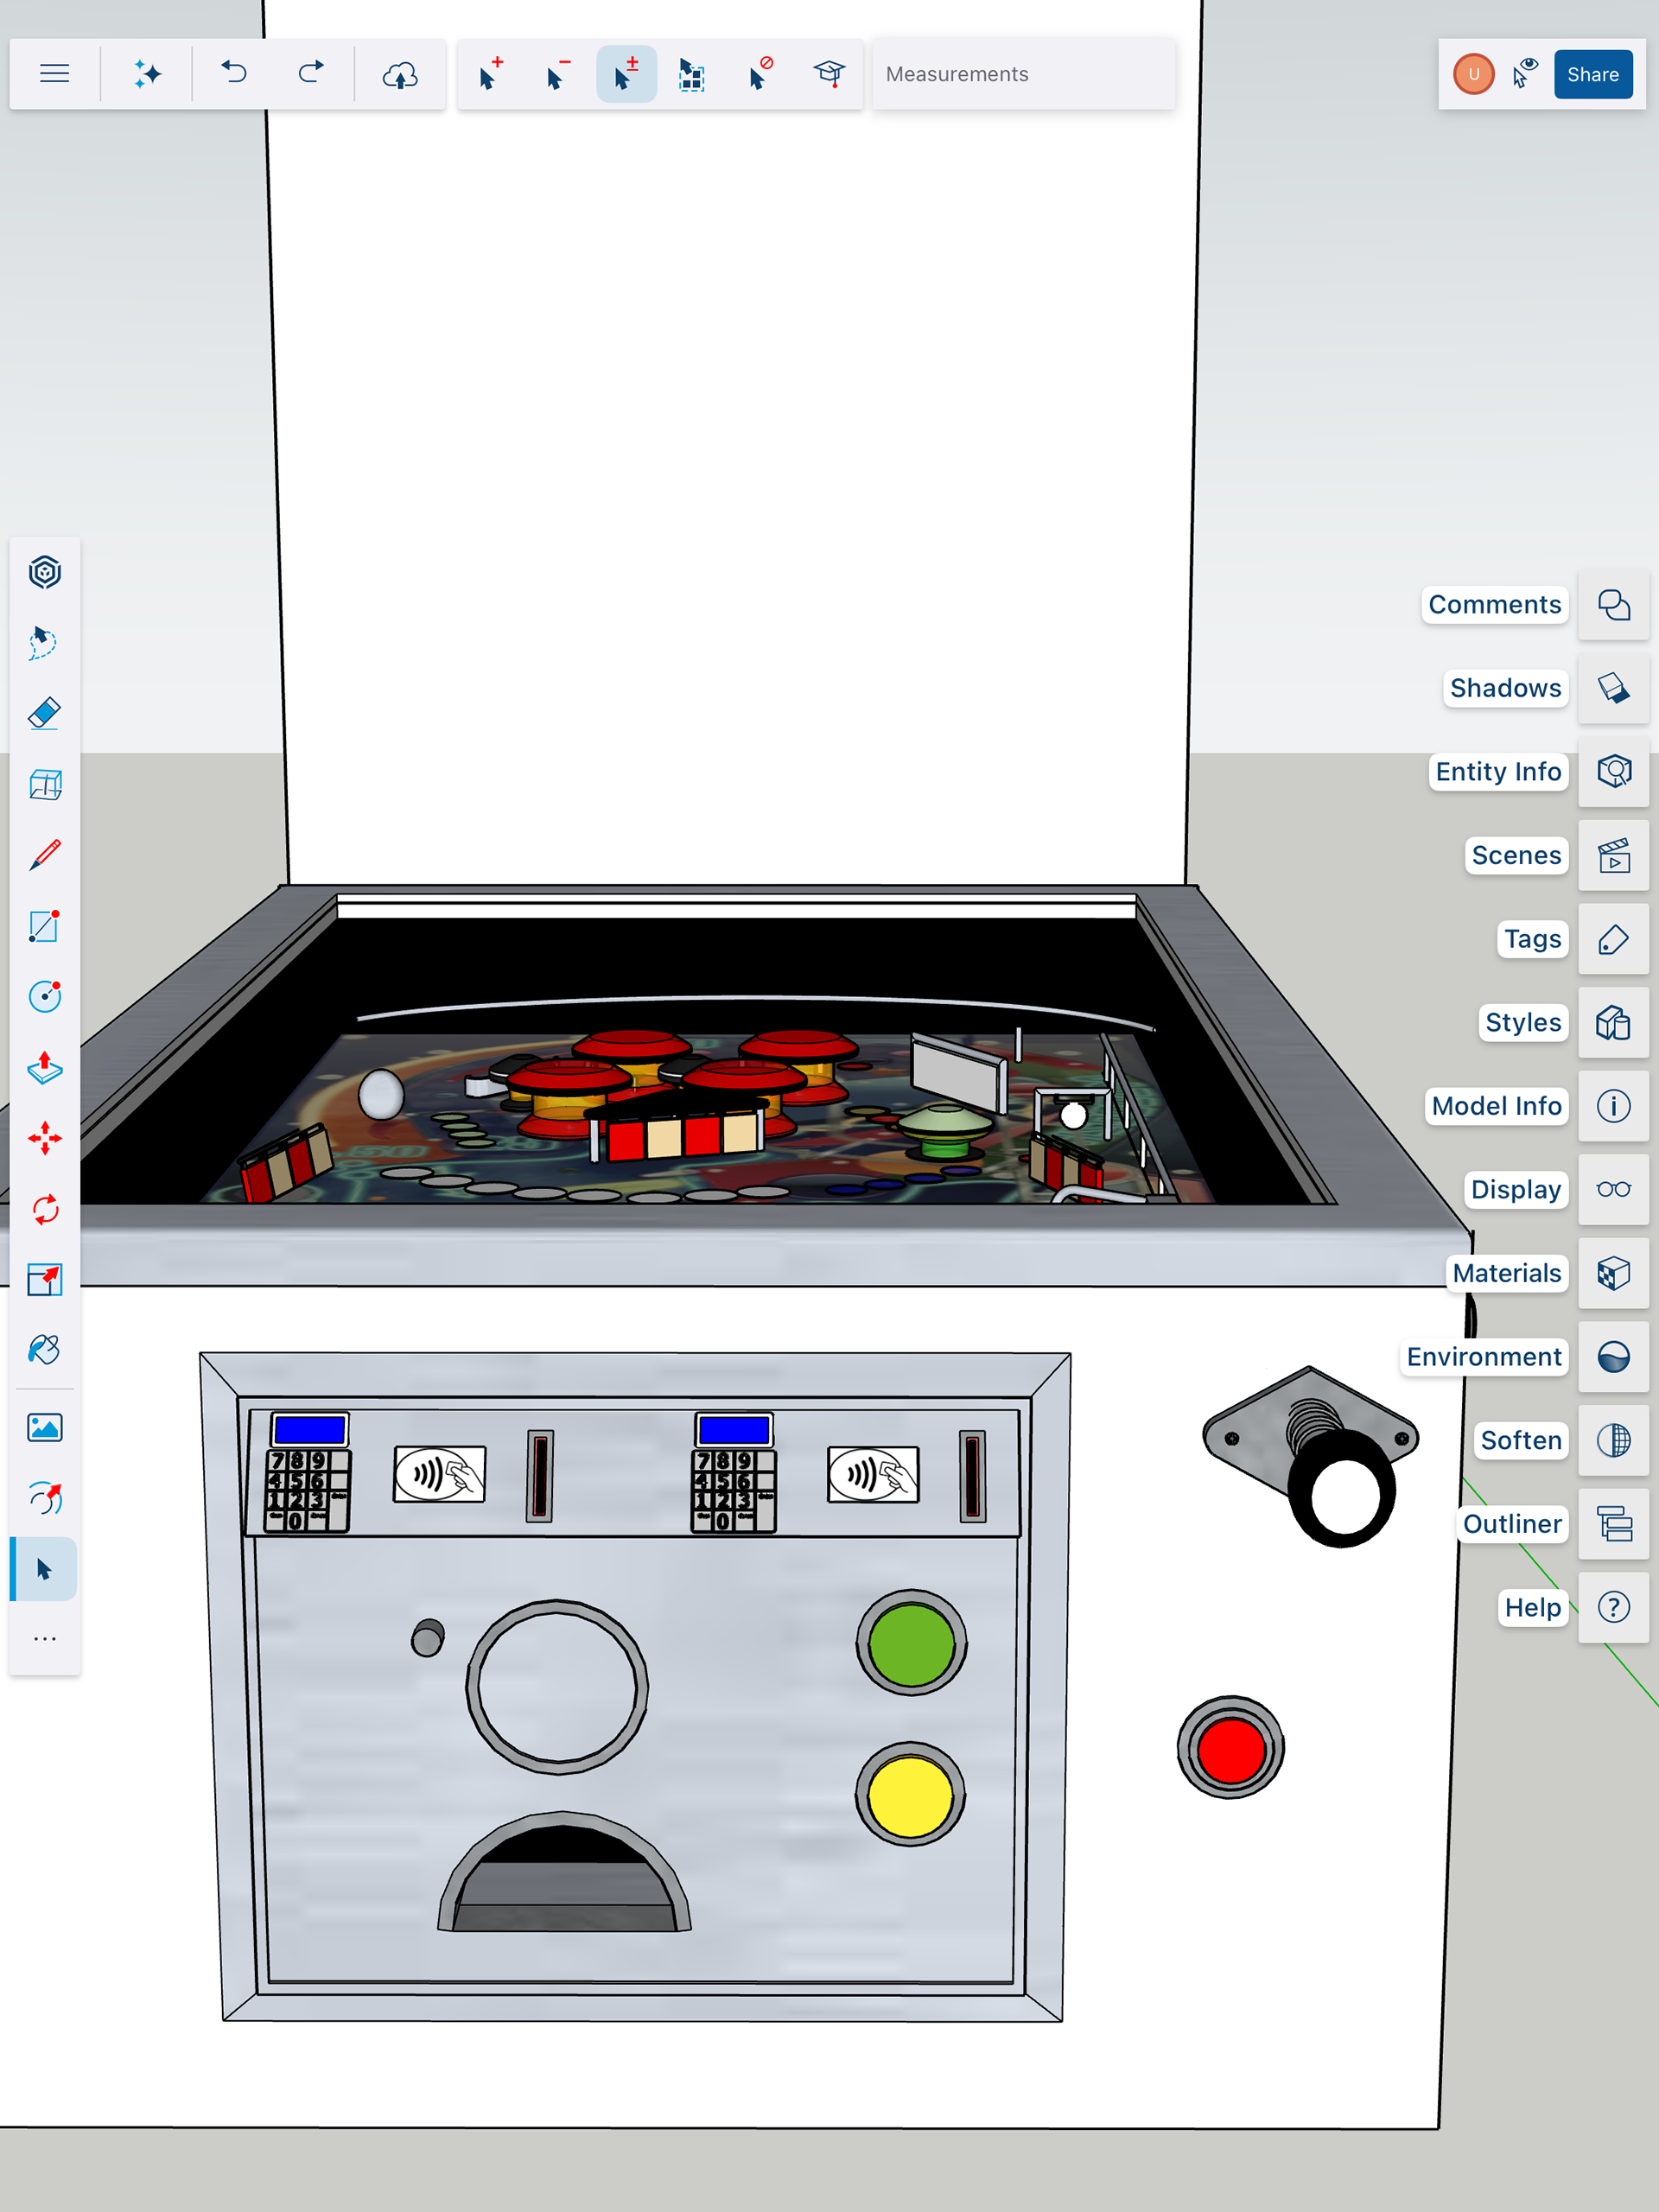
Task: Enable the add-to-selection cursor mode
Action: click(x=490, y=74)
